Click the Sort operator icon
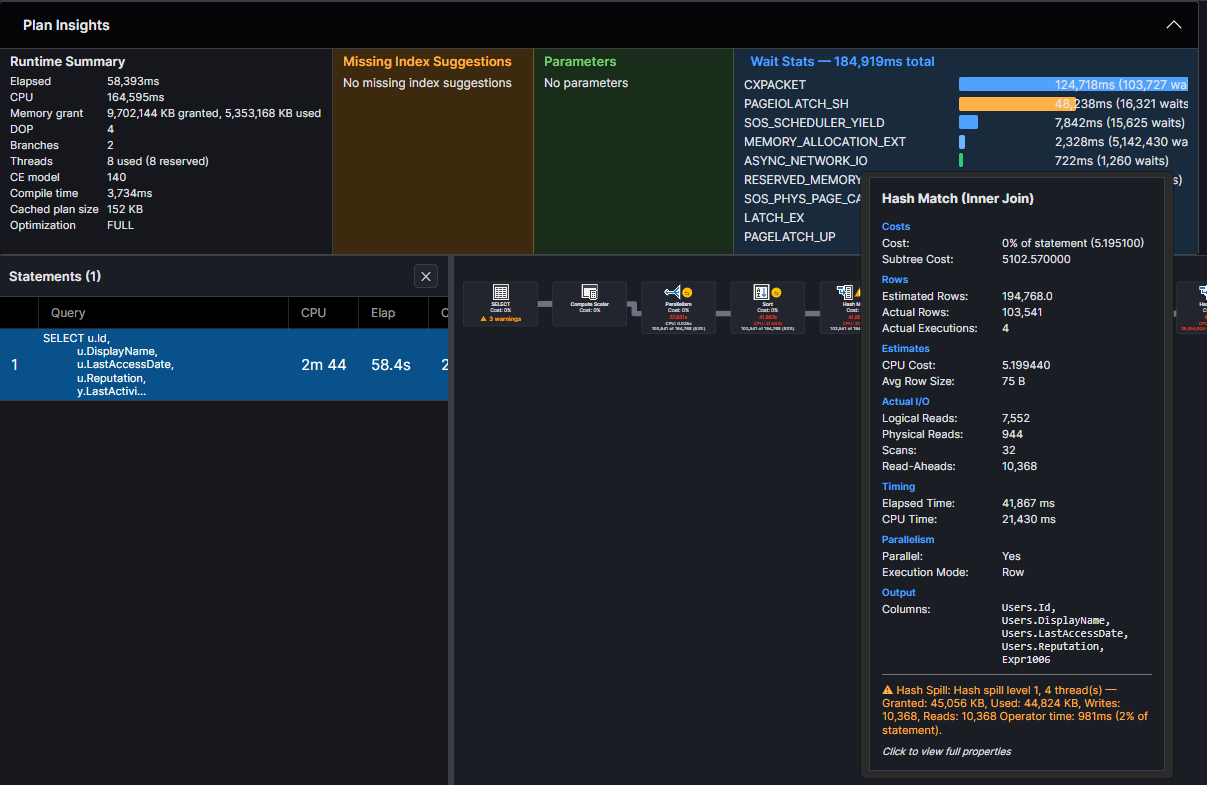1207x785 pixels. pos(761,291)
